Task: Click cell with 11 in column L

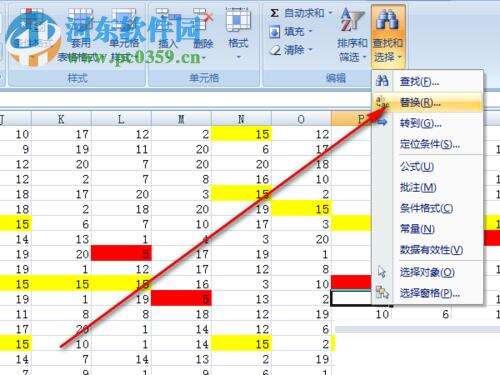Action: [121, 149]
